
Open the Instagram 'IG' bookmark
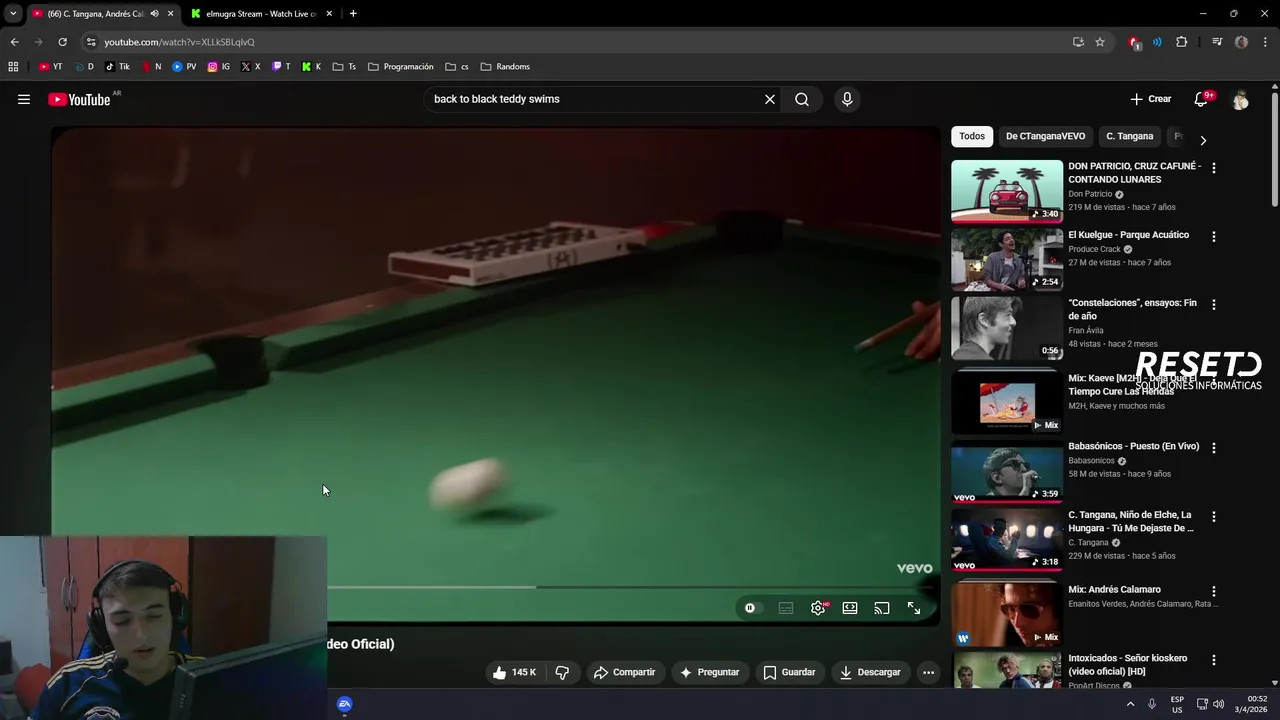[x=219, y=67]
